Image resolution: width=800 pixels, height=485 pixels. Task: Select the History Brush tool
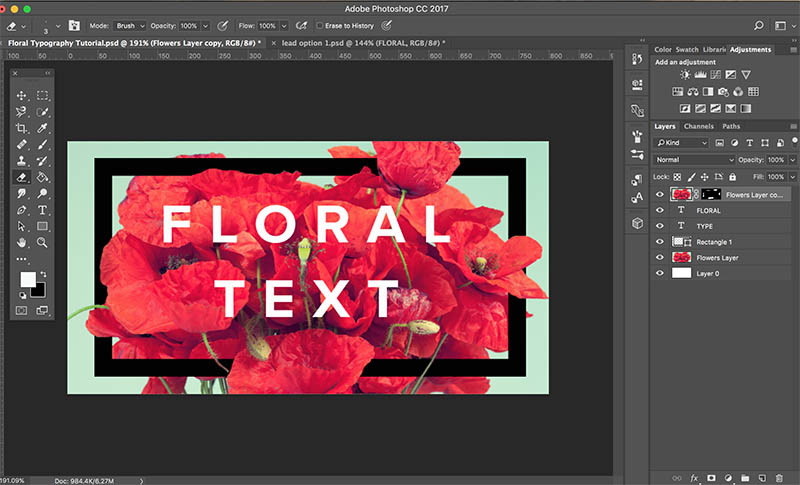tap(42, 161)
